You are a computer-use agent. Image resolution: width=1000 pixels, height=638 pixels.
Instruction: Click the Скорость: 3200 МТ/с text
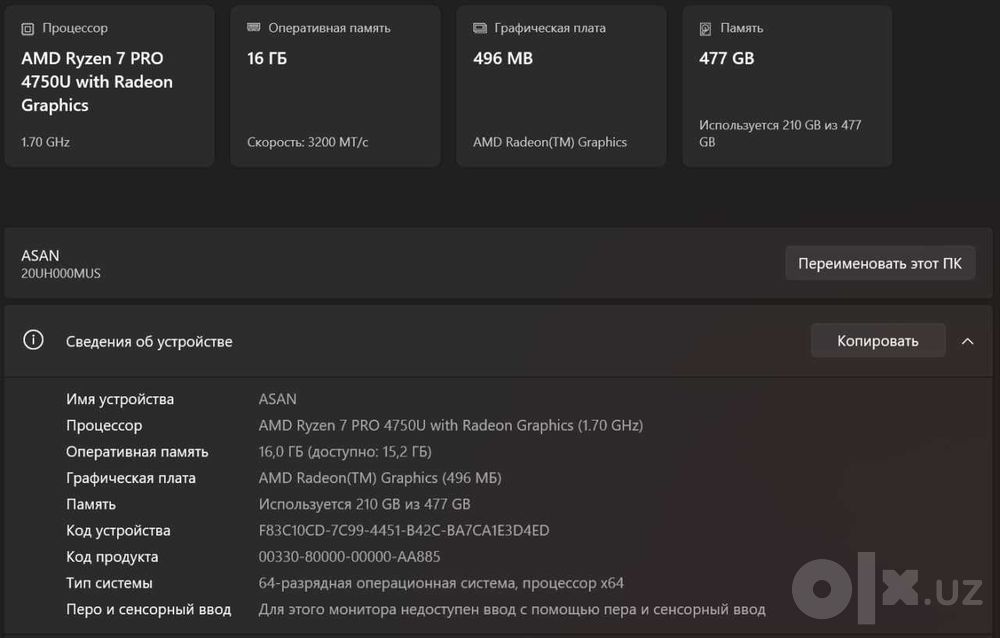click(x=307, y=142)
